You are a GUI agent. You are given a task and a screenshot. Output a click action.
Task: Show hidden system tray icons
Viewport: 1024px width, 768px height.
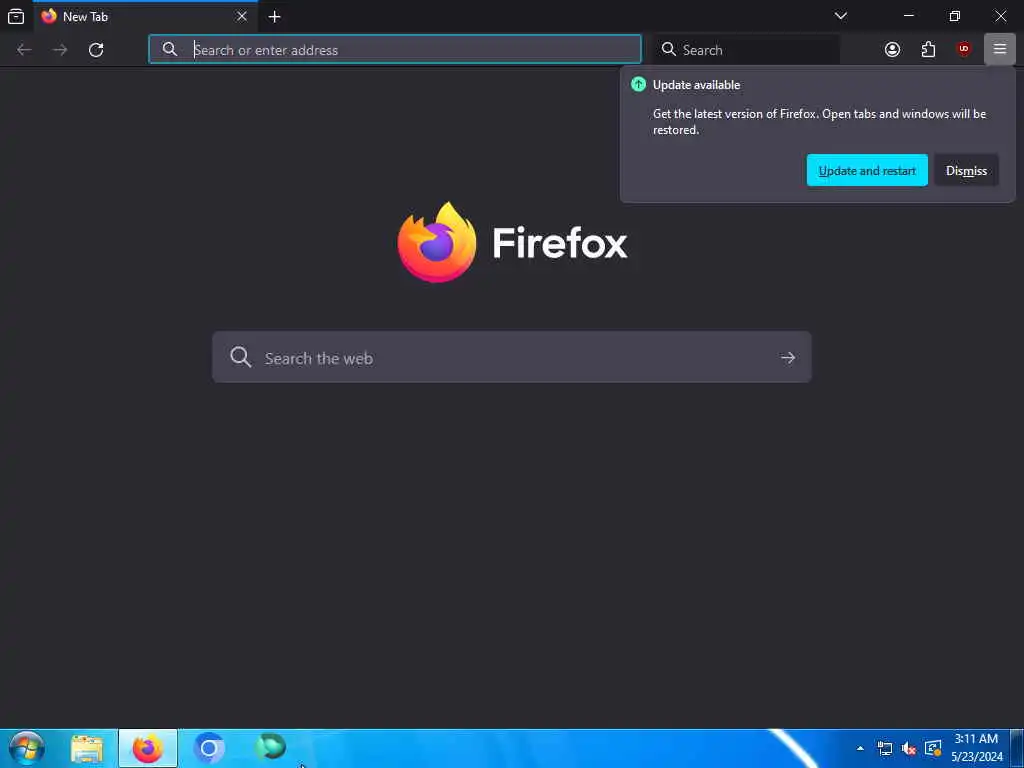pos(860,748)
